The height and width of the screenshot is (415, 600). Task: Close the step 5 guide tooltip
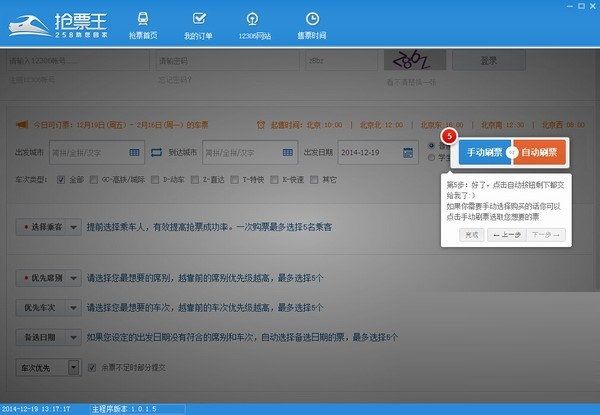click(472, 235)
